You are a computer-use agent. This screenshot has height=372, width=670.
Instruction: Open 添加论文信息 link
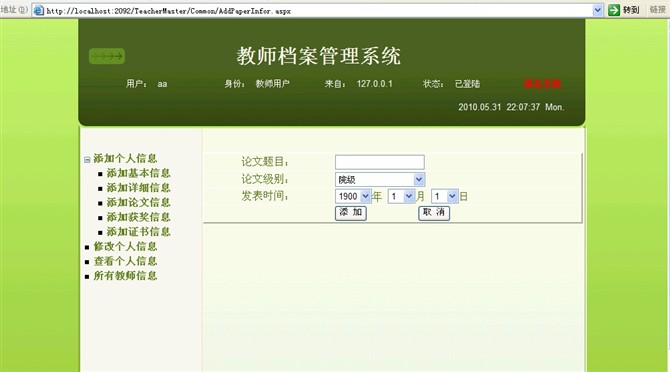138,202
